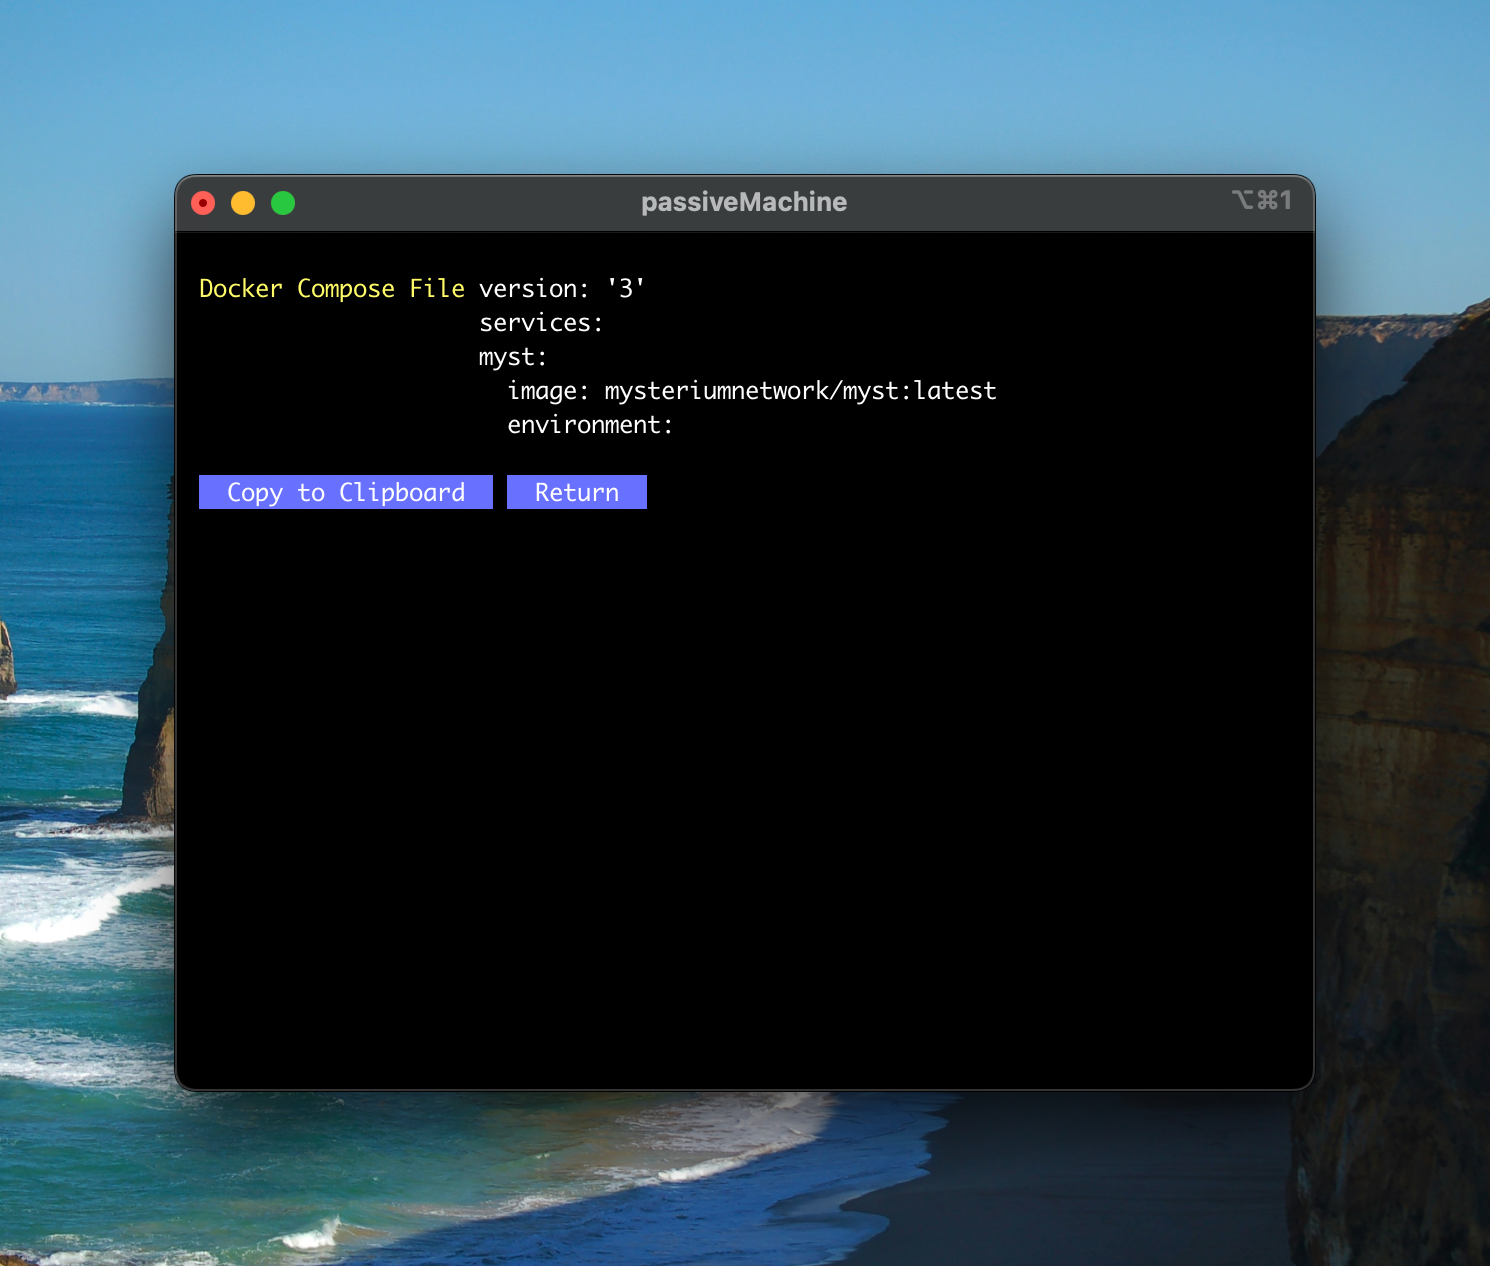
Task: Click the Copy to Clipboard button
Action: tap(345, 492)
